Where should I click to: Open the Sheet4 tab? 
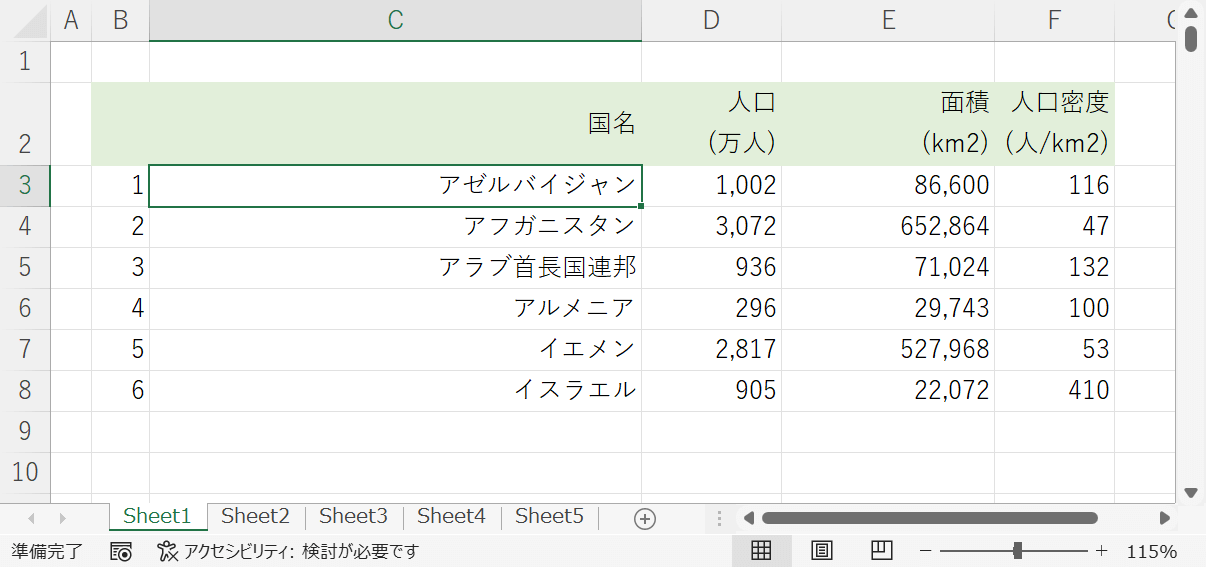coord(451,516)
